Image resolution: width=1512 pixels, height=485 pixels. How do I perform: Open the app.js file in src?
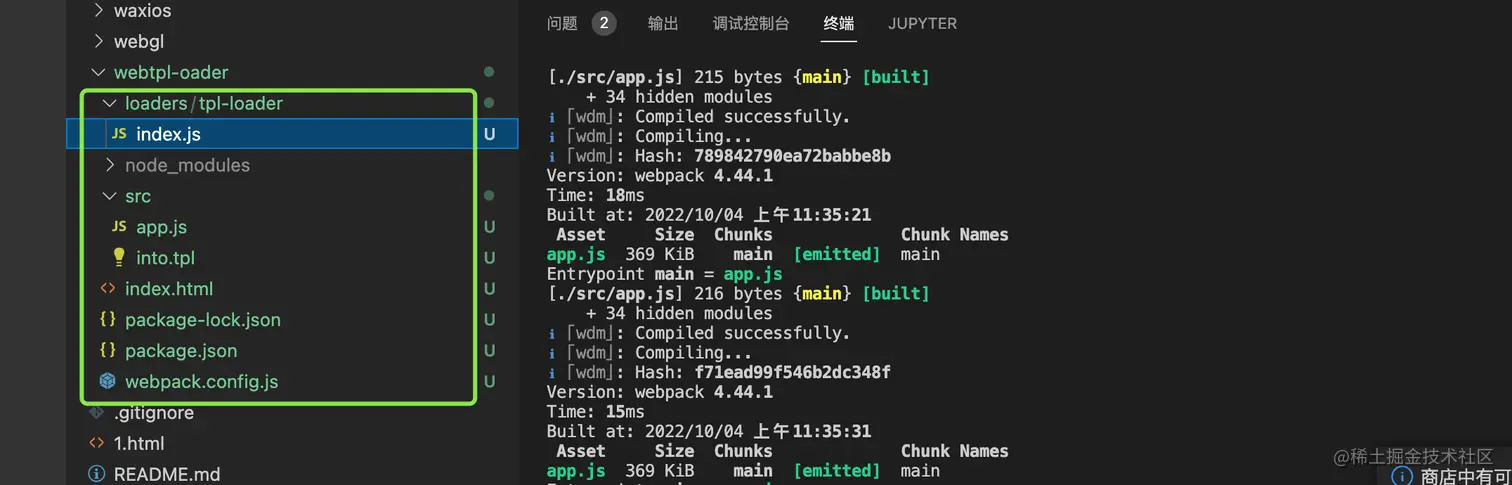coord(161,227)
